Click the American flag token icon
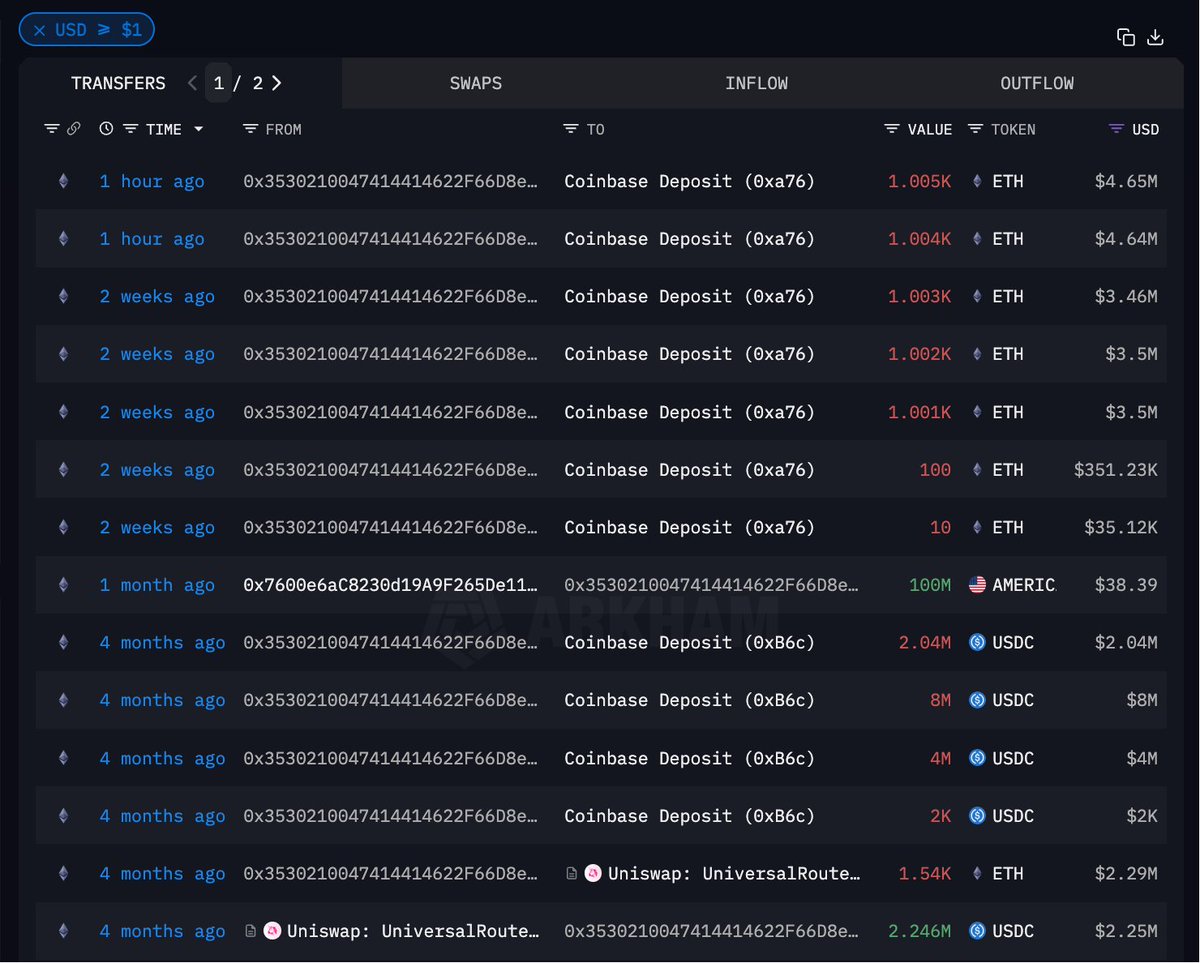This screenshot has width=1200, height=963. click(x=978, y=585)
